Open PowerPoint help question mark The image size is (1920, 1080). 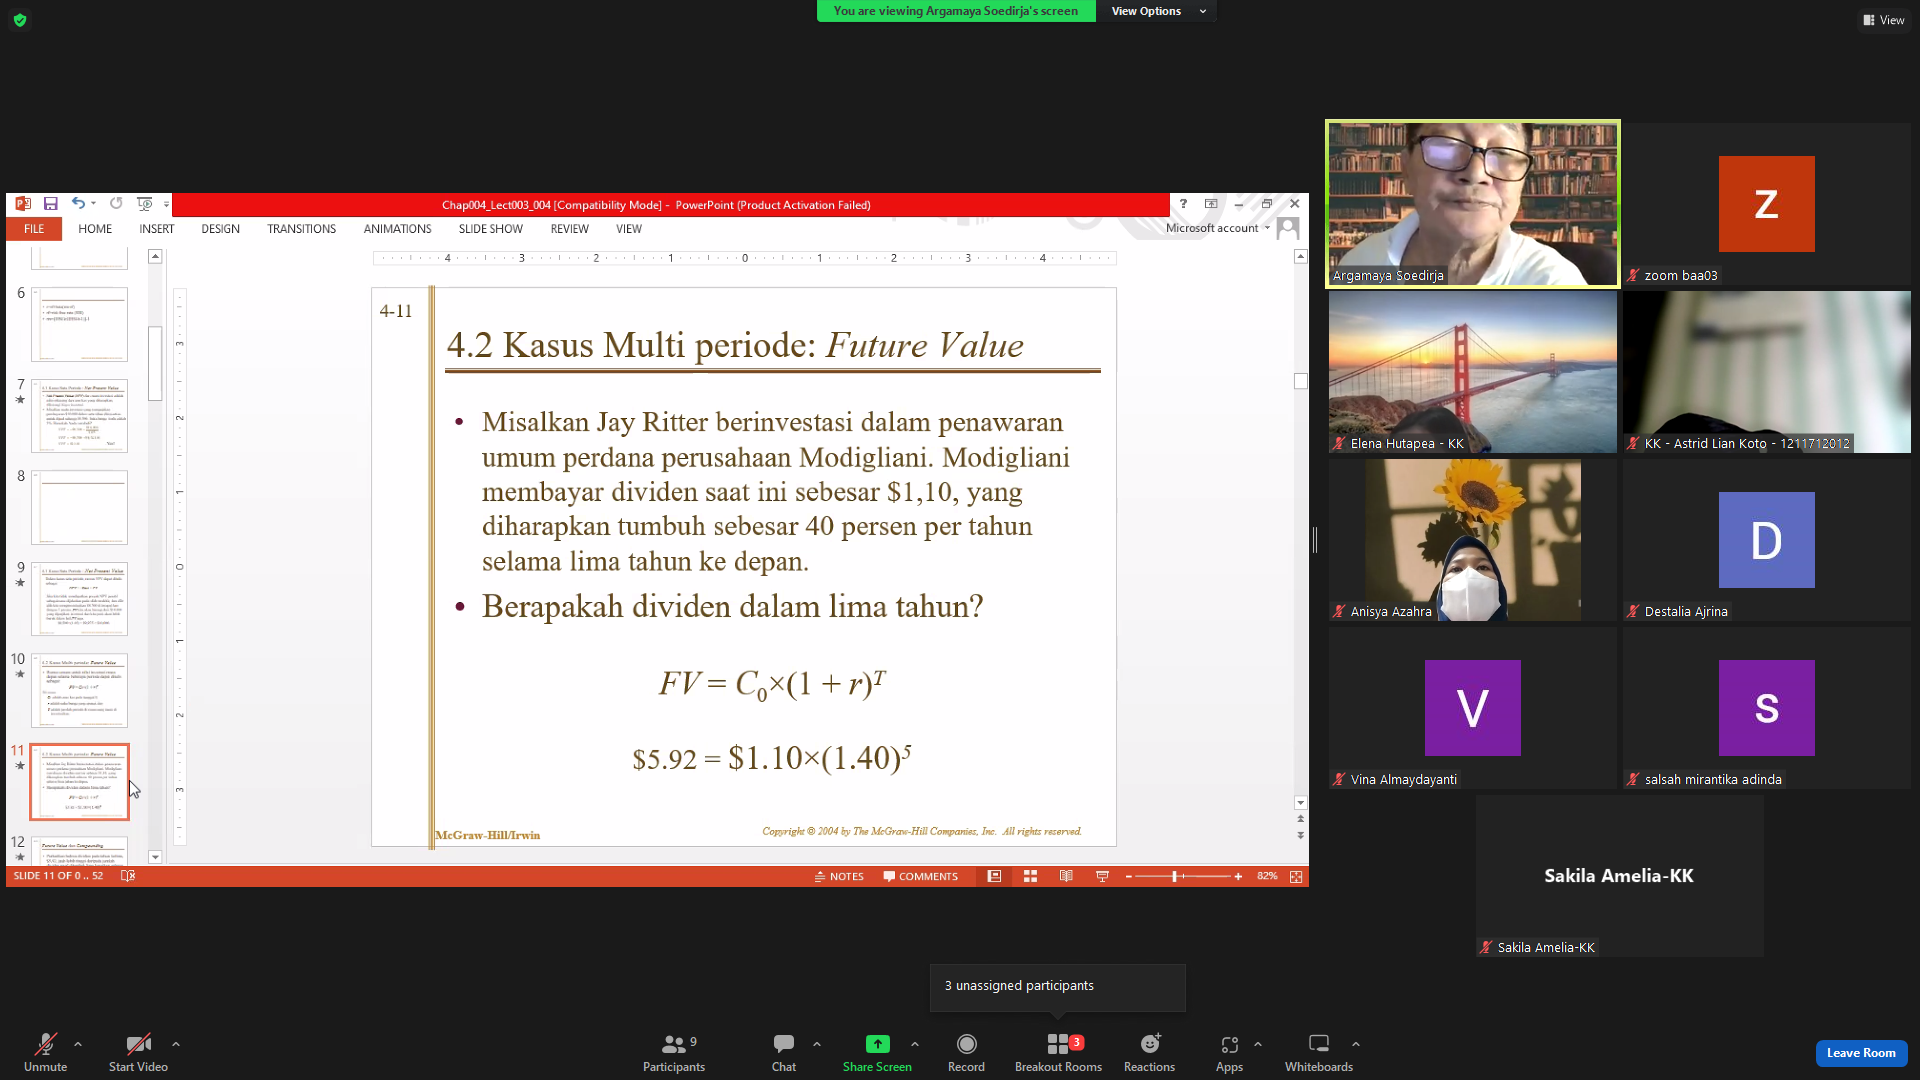(1183, 204)
